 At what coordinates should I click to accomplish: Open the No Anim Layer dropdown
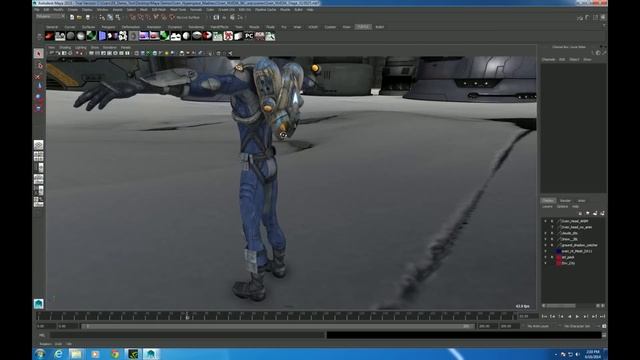pyautogui.click(x=538, y=326)
